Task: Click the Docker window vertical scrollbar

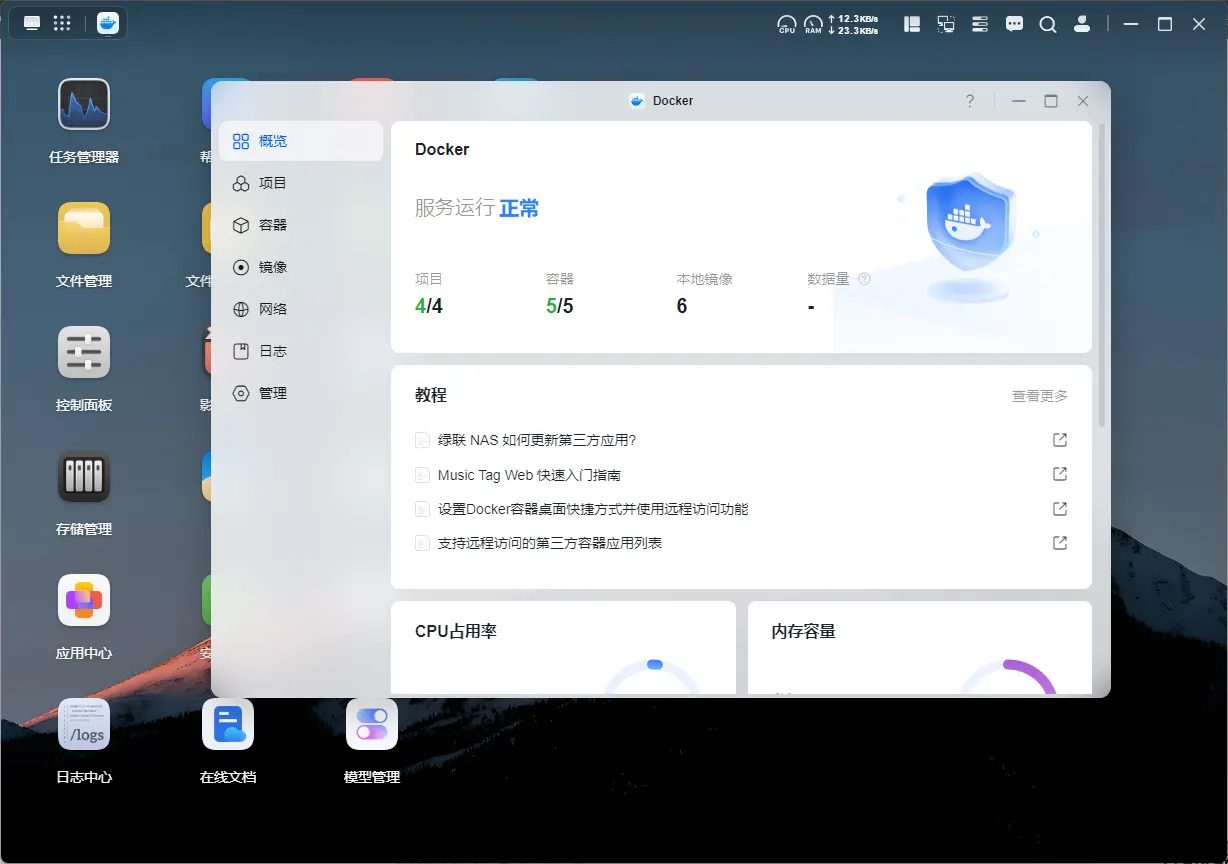Action: click(x=1102, y=275)
